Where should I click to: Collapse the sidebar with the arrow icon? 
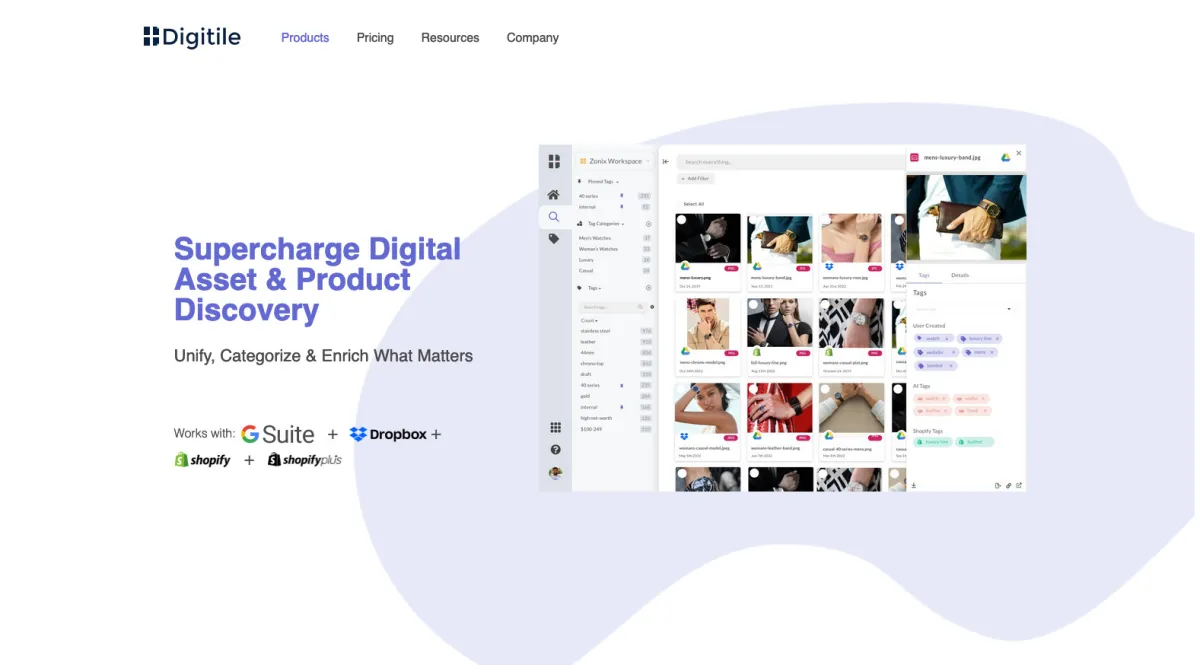point(665,161)
